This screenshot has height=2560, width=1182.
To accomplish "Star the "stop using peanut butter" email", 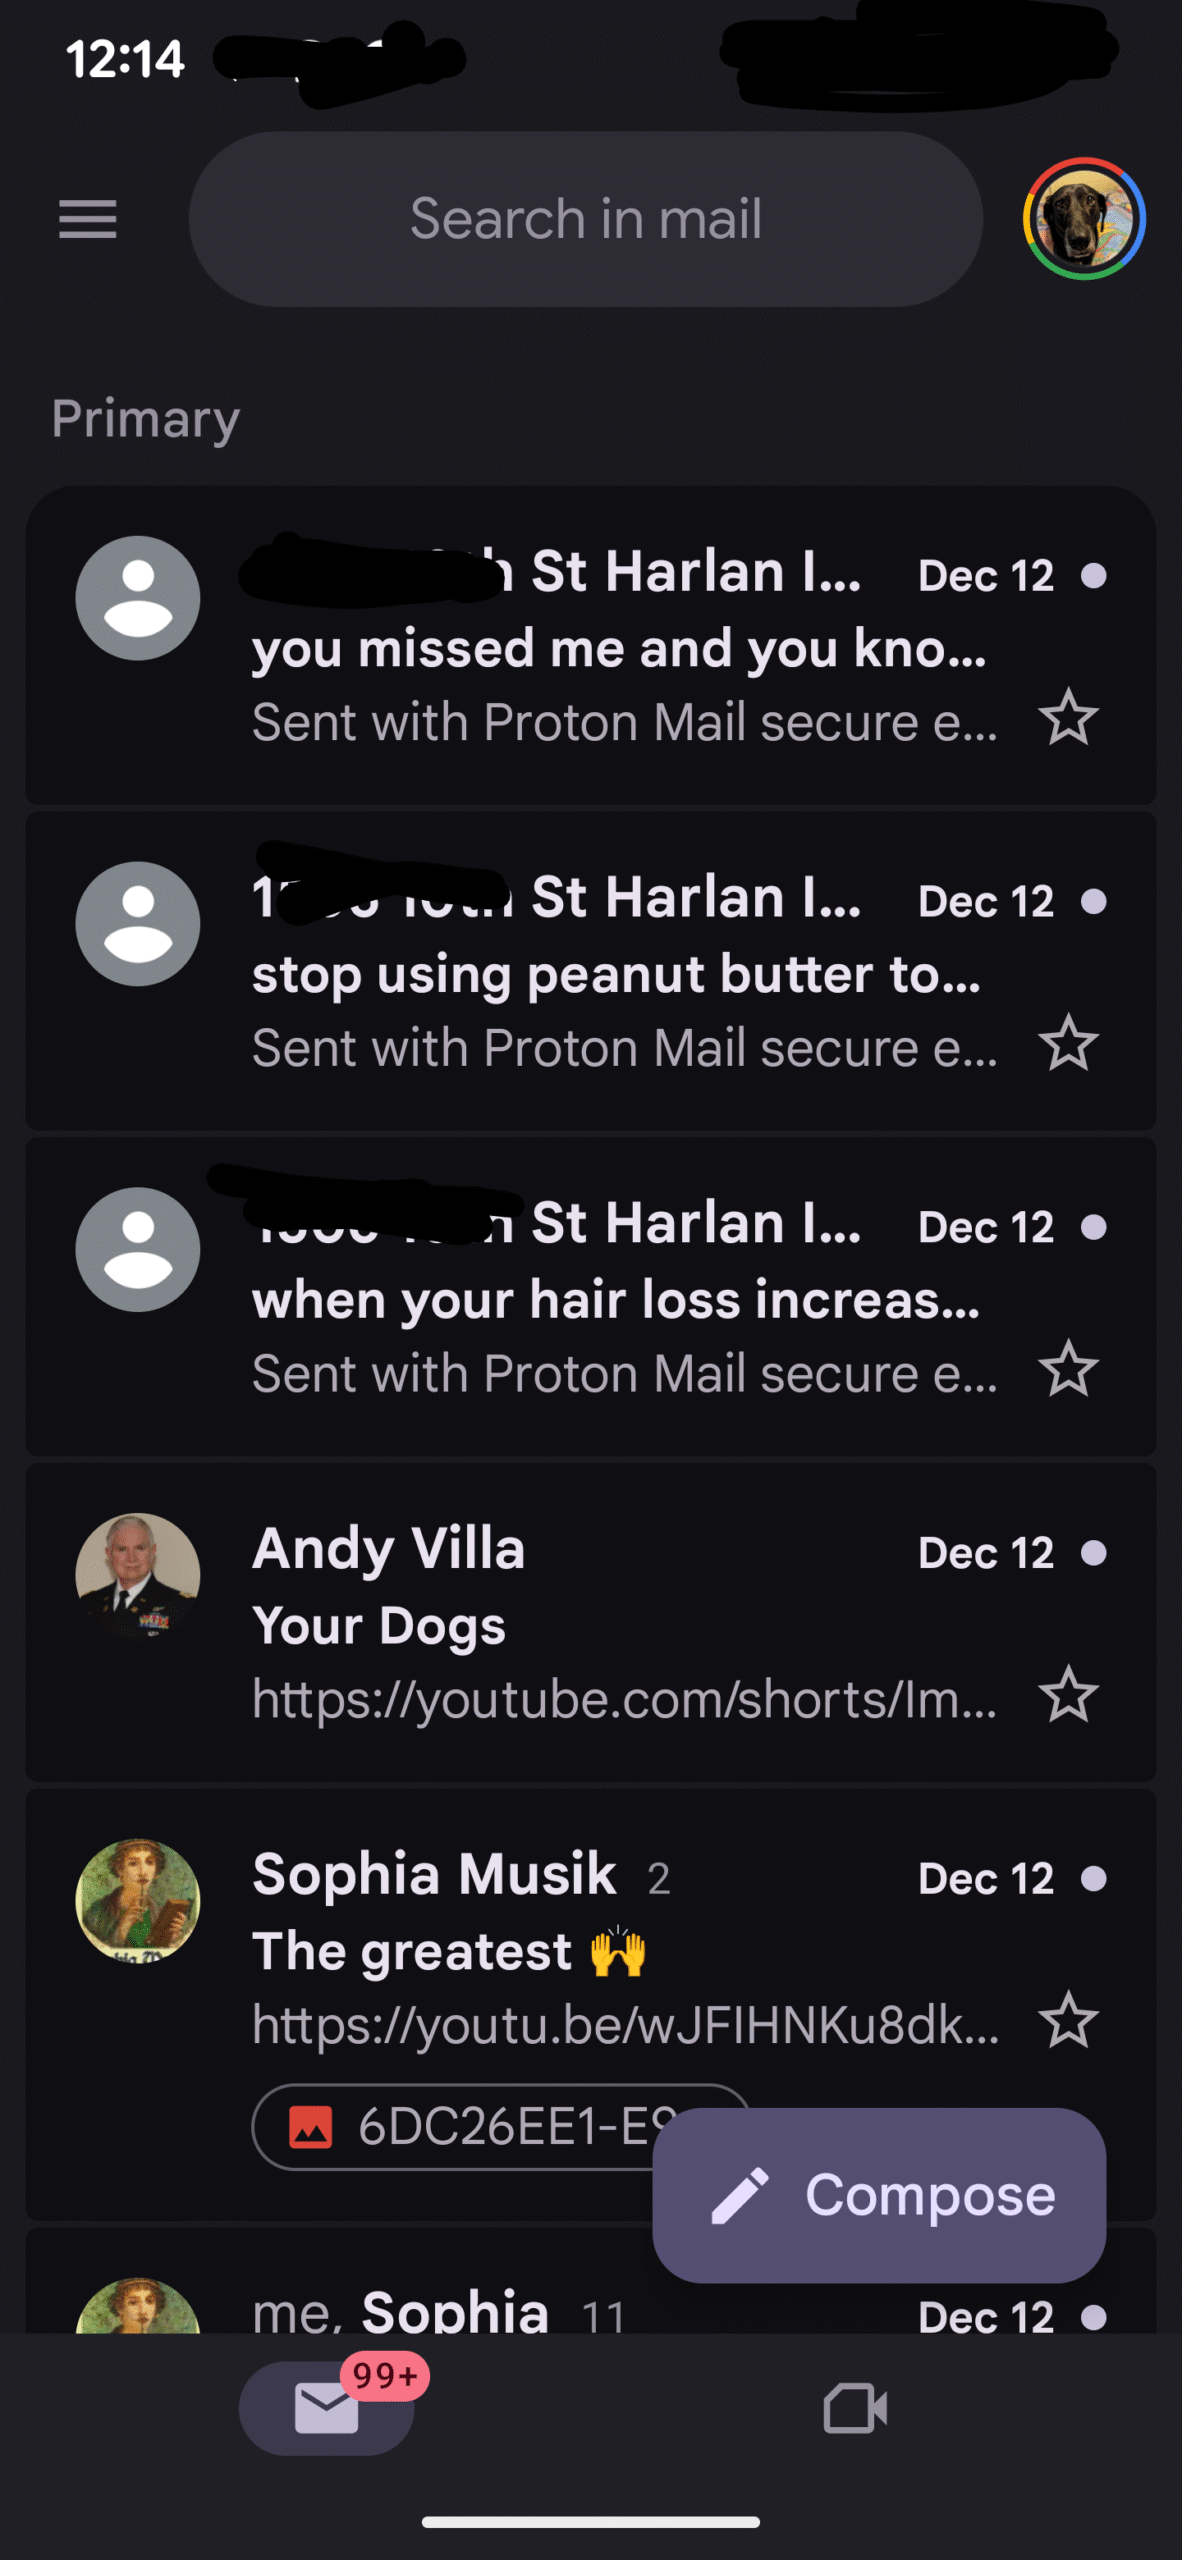I will pyautogui.click(x=1068, y=1044).
